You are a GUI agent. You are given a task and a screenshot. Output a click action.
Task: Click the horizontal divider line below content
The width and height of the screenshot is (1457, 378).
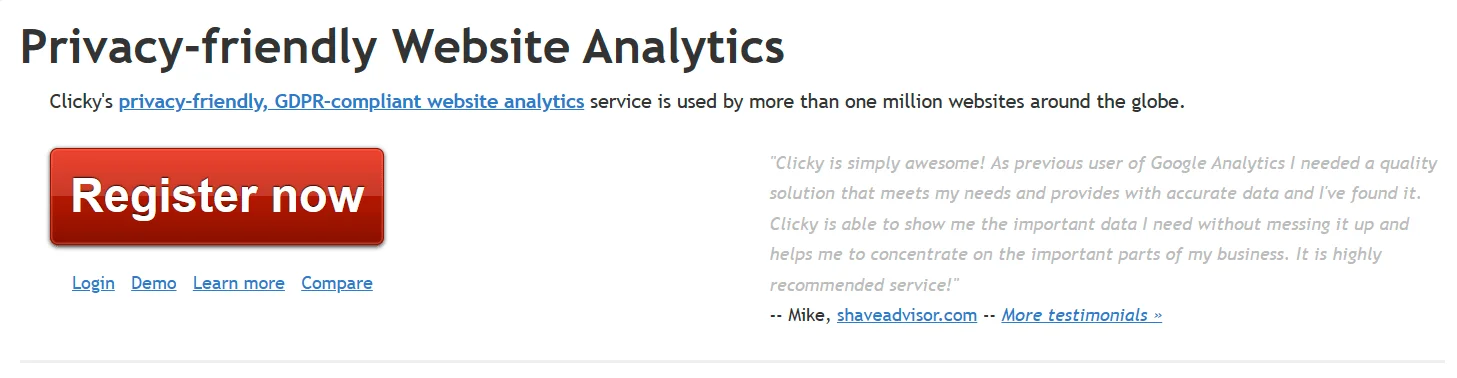click(732, 361)
